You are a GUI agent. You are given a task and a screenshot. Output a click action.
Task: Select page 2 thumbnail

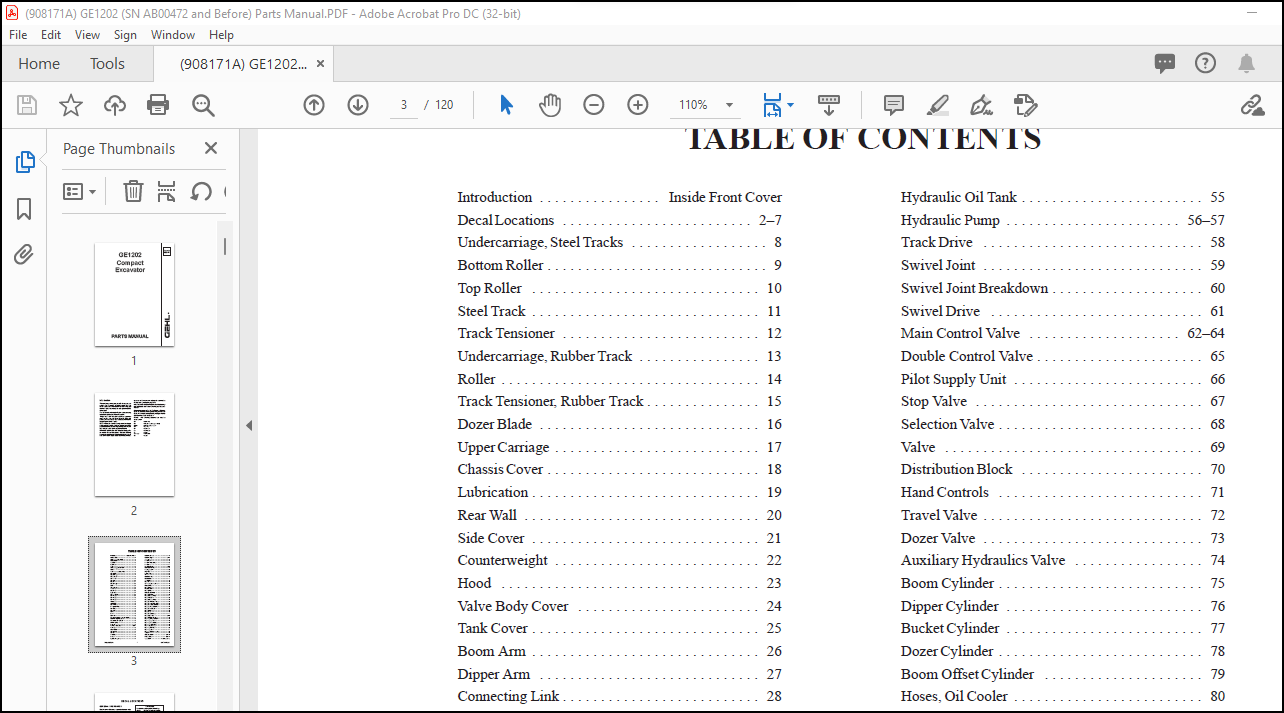coord(134,444)
